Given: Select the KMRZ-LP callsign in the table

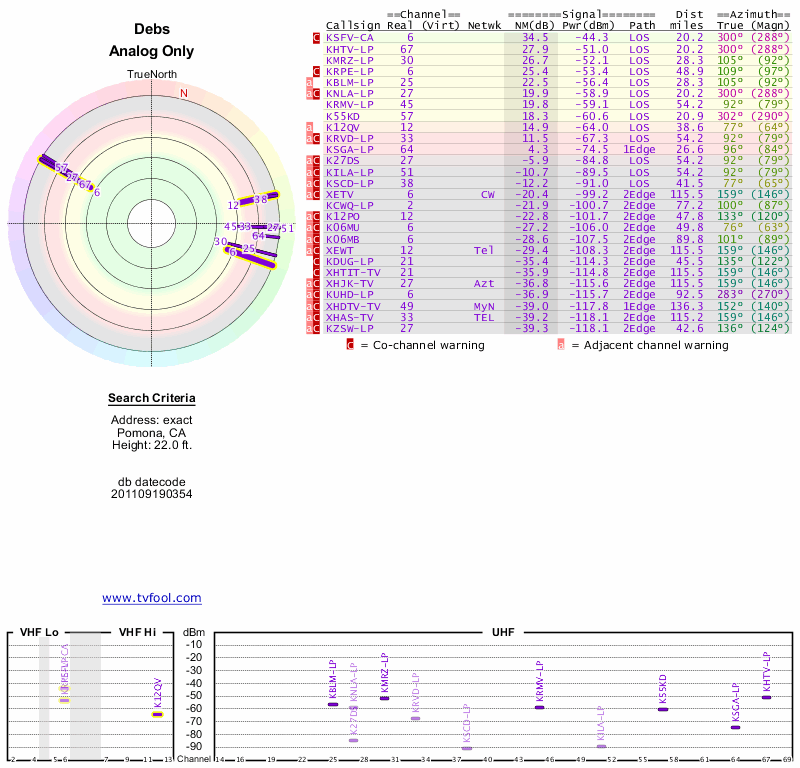Looking at the screenshot, I should 350,60.
